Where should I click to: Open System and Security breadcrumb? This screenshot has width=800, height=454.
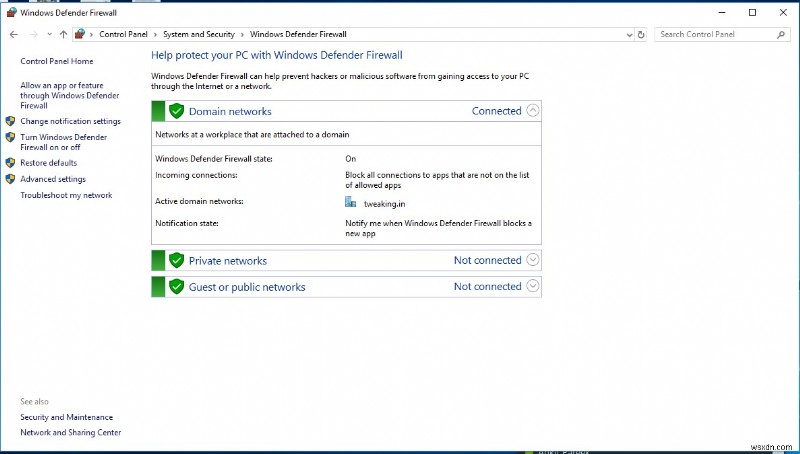point(198,34)
